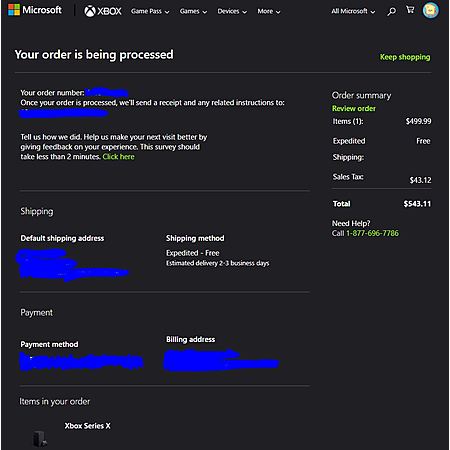Image resolution: width=450 pixels, height=450 pixels.
Task: Expand the Devices menu
Action: pyautogui.click(x=232, y=11)
